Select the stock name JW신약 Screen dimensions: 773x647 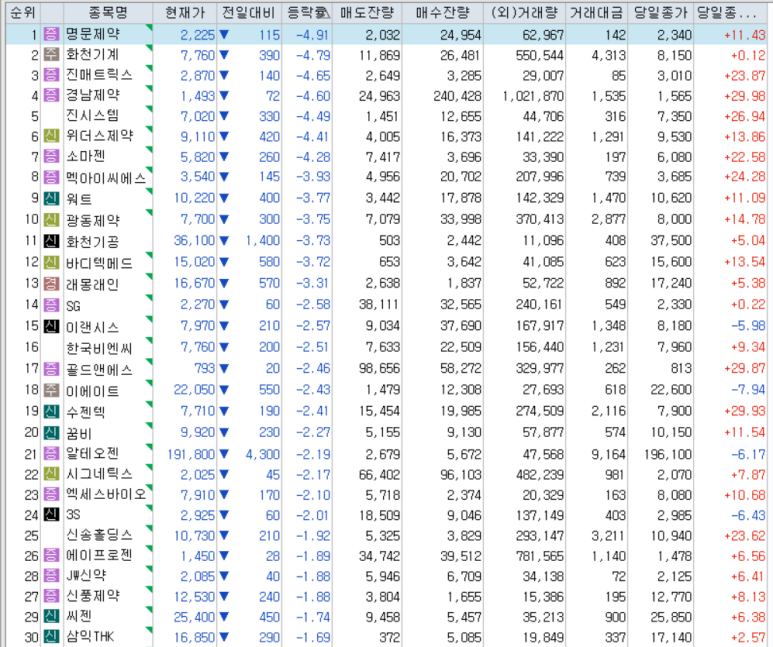pos(86,575)
